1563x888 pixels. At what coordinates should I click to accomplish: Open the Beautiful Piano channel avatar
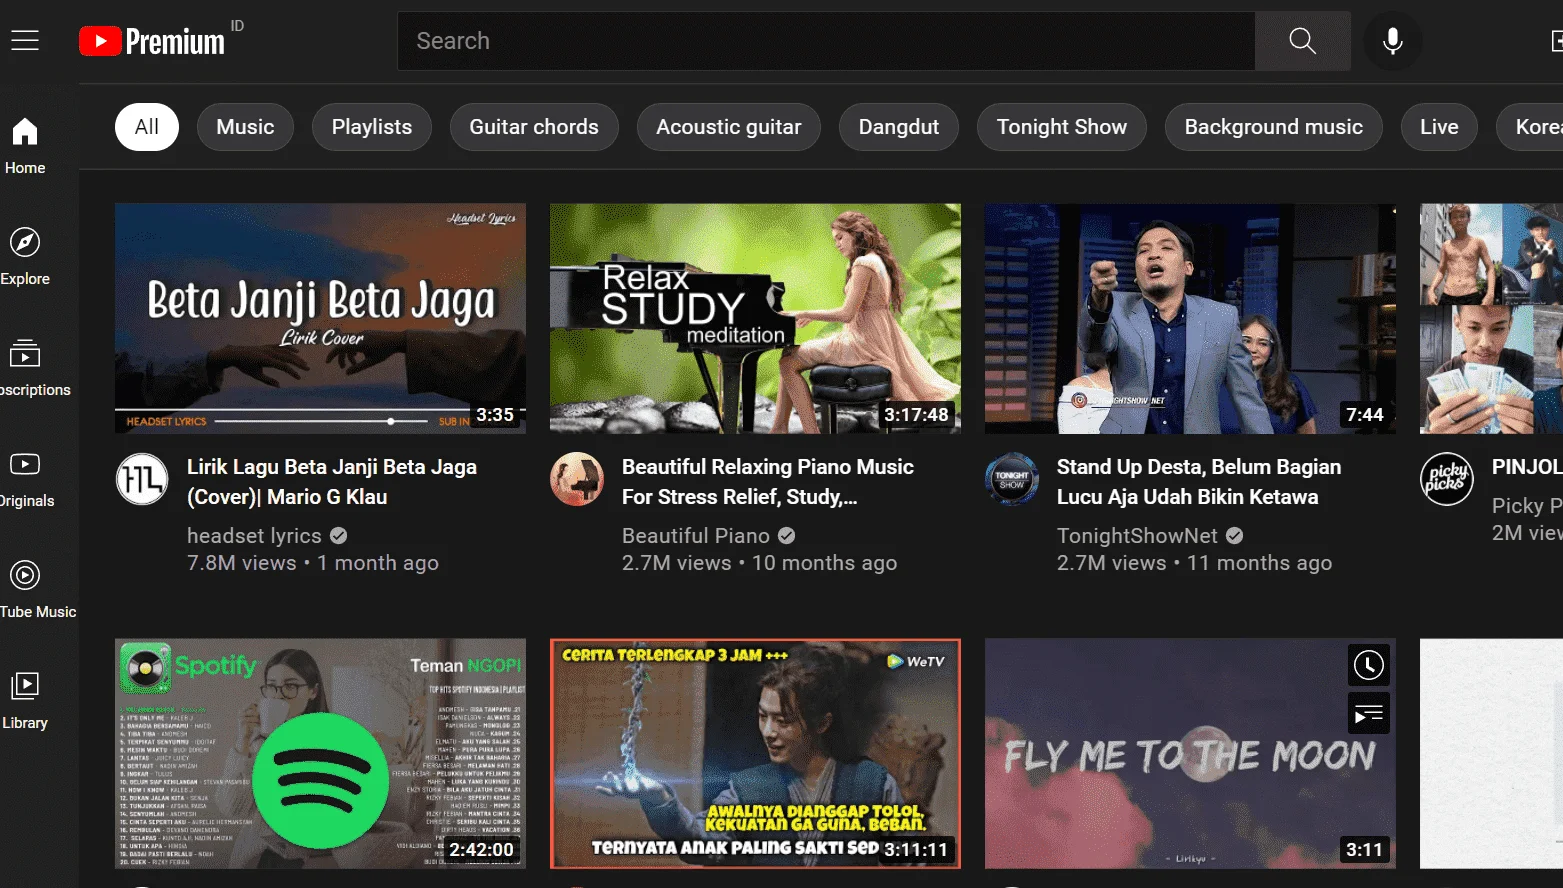(577, 479)
